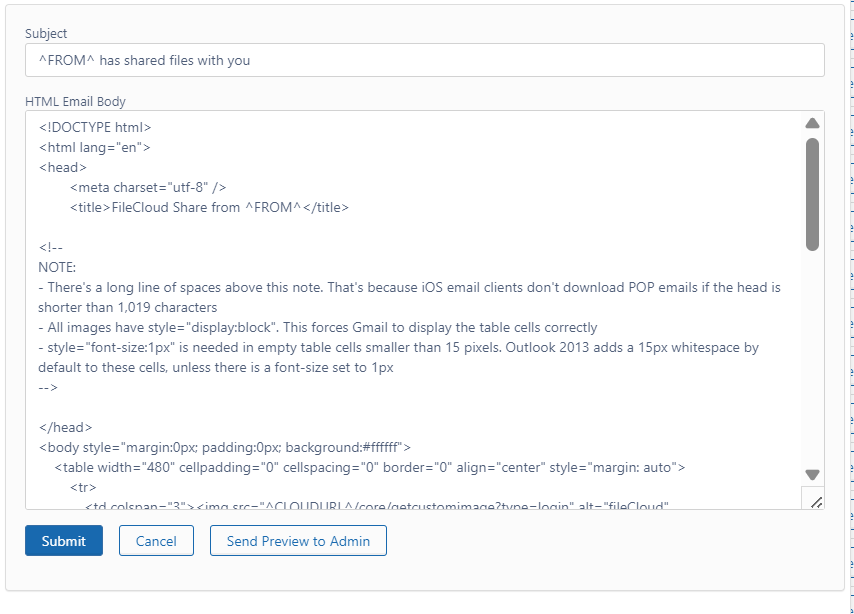This screenshot has height=614, width=854.
Task: Click the FileCloud Share title tag line
Action: (x=209, y=207)
